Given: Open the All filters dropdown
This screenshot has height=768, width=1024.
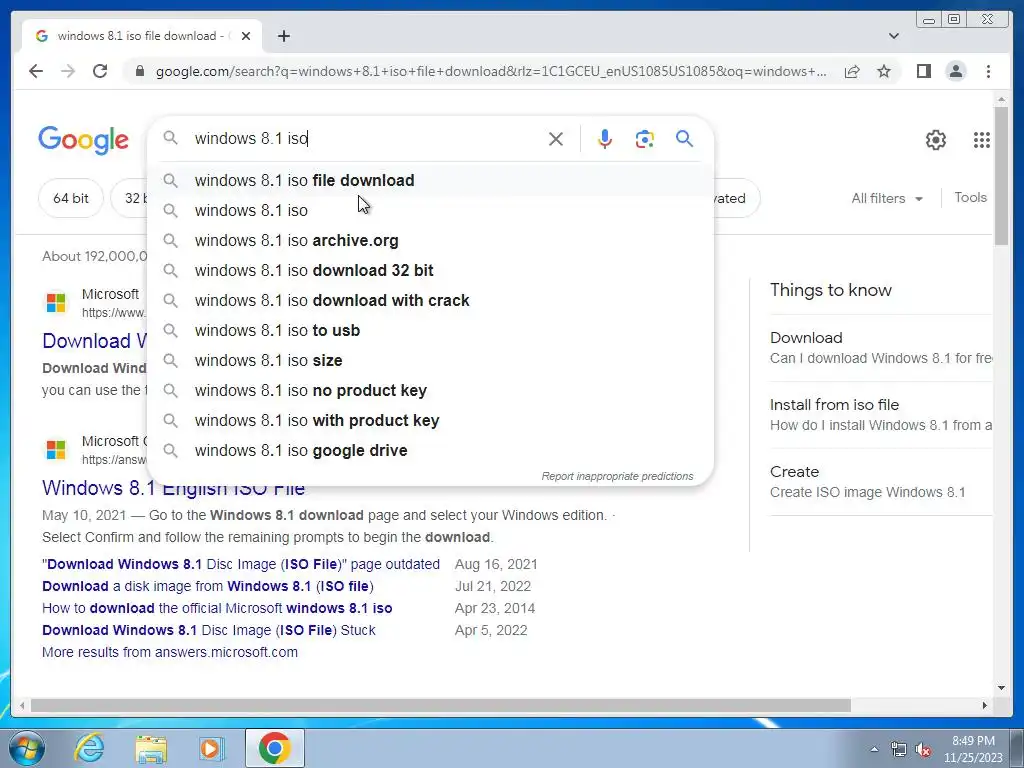Looking at the screenshot, I should (x=887, y=198).
